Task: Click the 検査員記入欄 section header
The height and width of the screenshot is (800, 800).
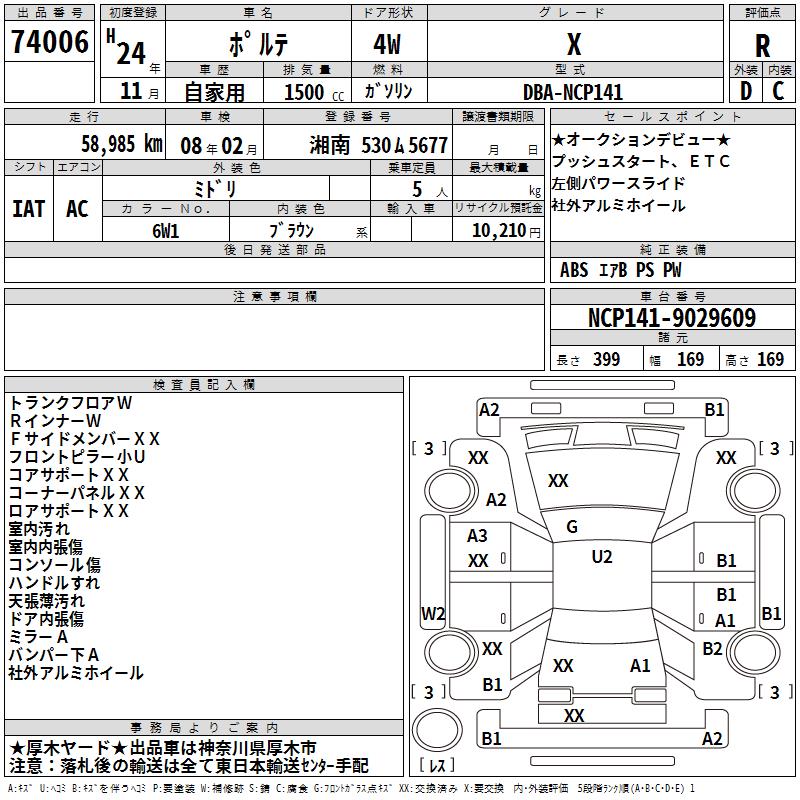Action: tap(204, 385)
